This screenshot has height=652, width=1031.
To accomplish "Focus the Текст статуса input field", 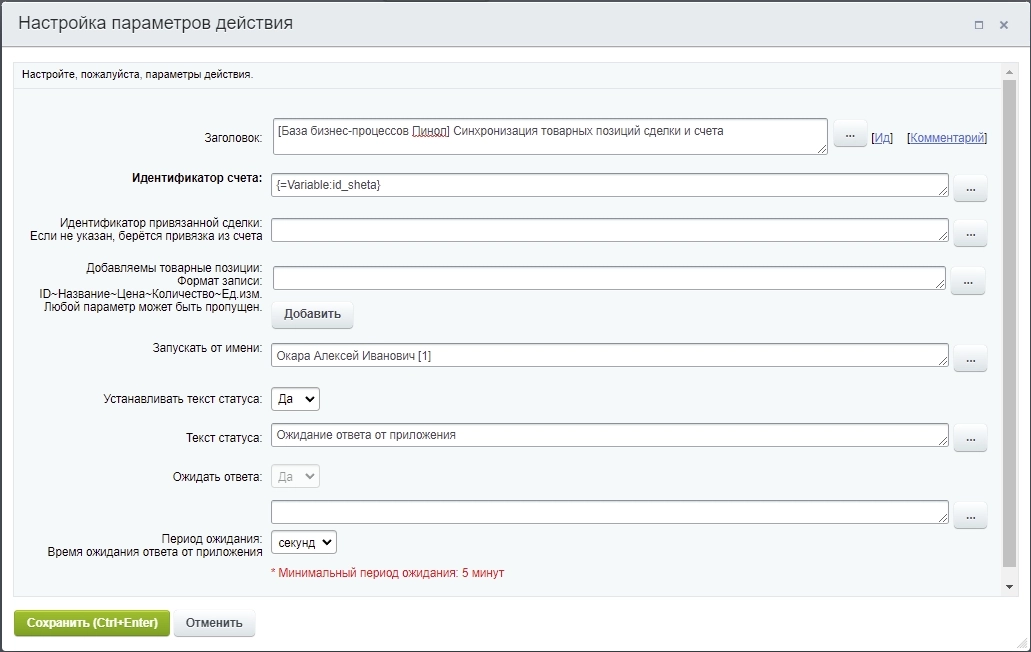I will pos(609,435).
